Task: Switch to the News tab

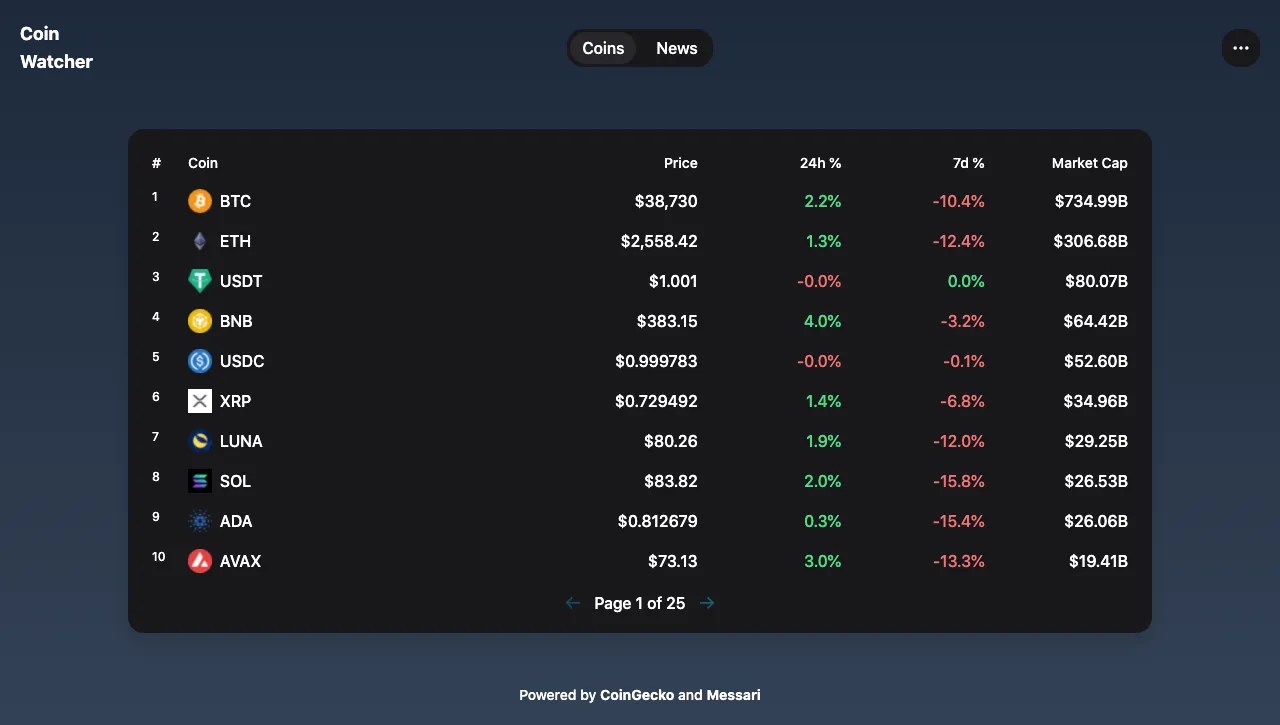Action: [676, 48]
